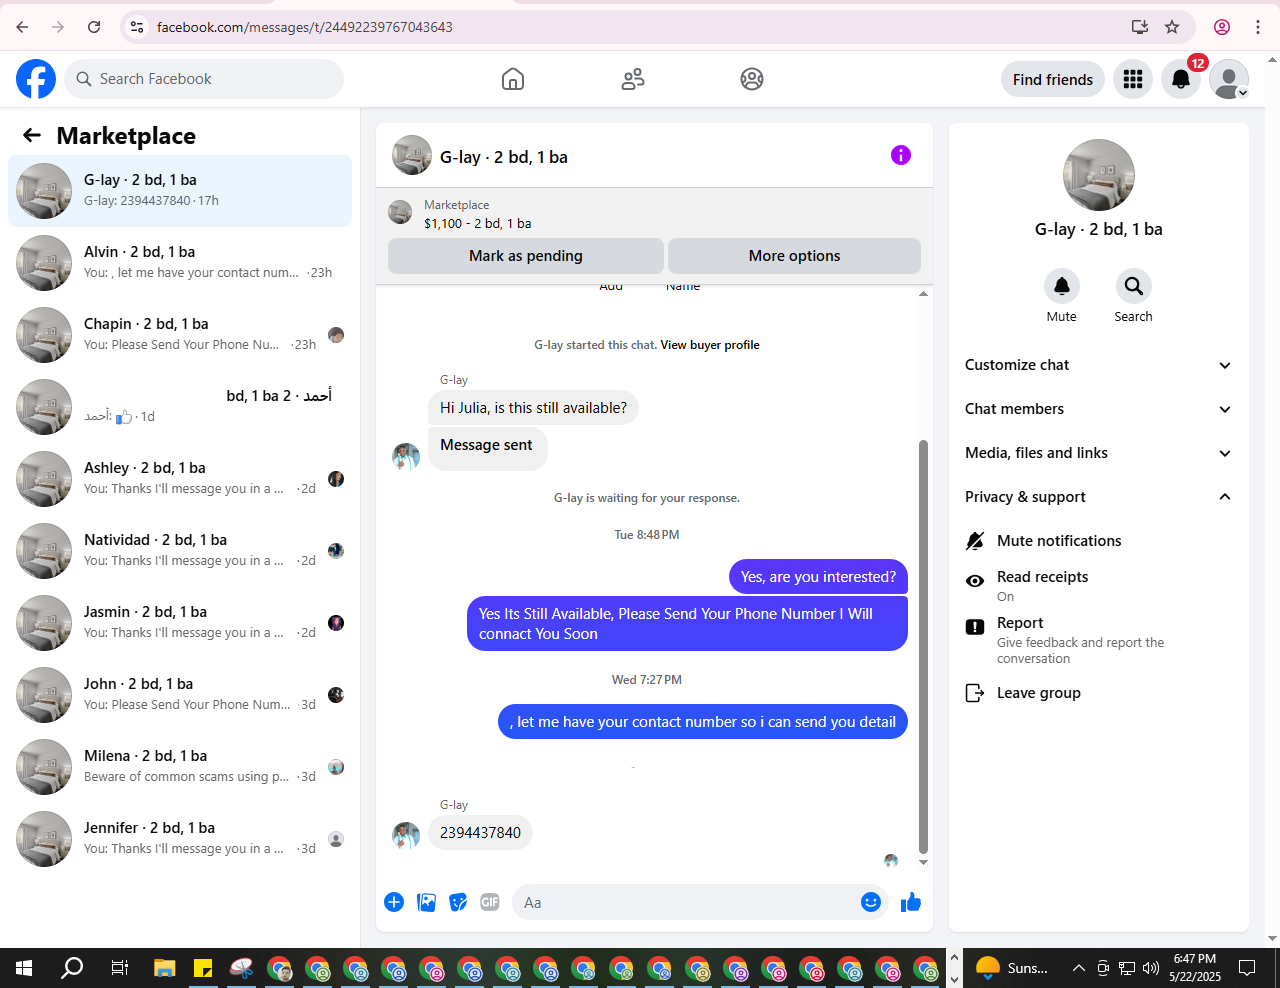Open the $1,100 Marketplace listing banner
Image resolution: width=1280 pixels, height=988 pixels.
(654, 214)
